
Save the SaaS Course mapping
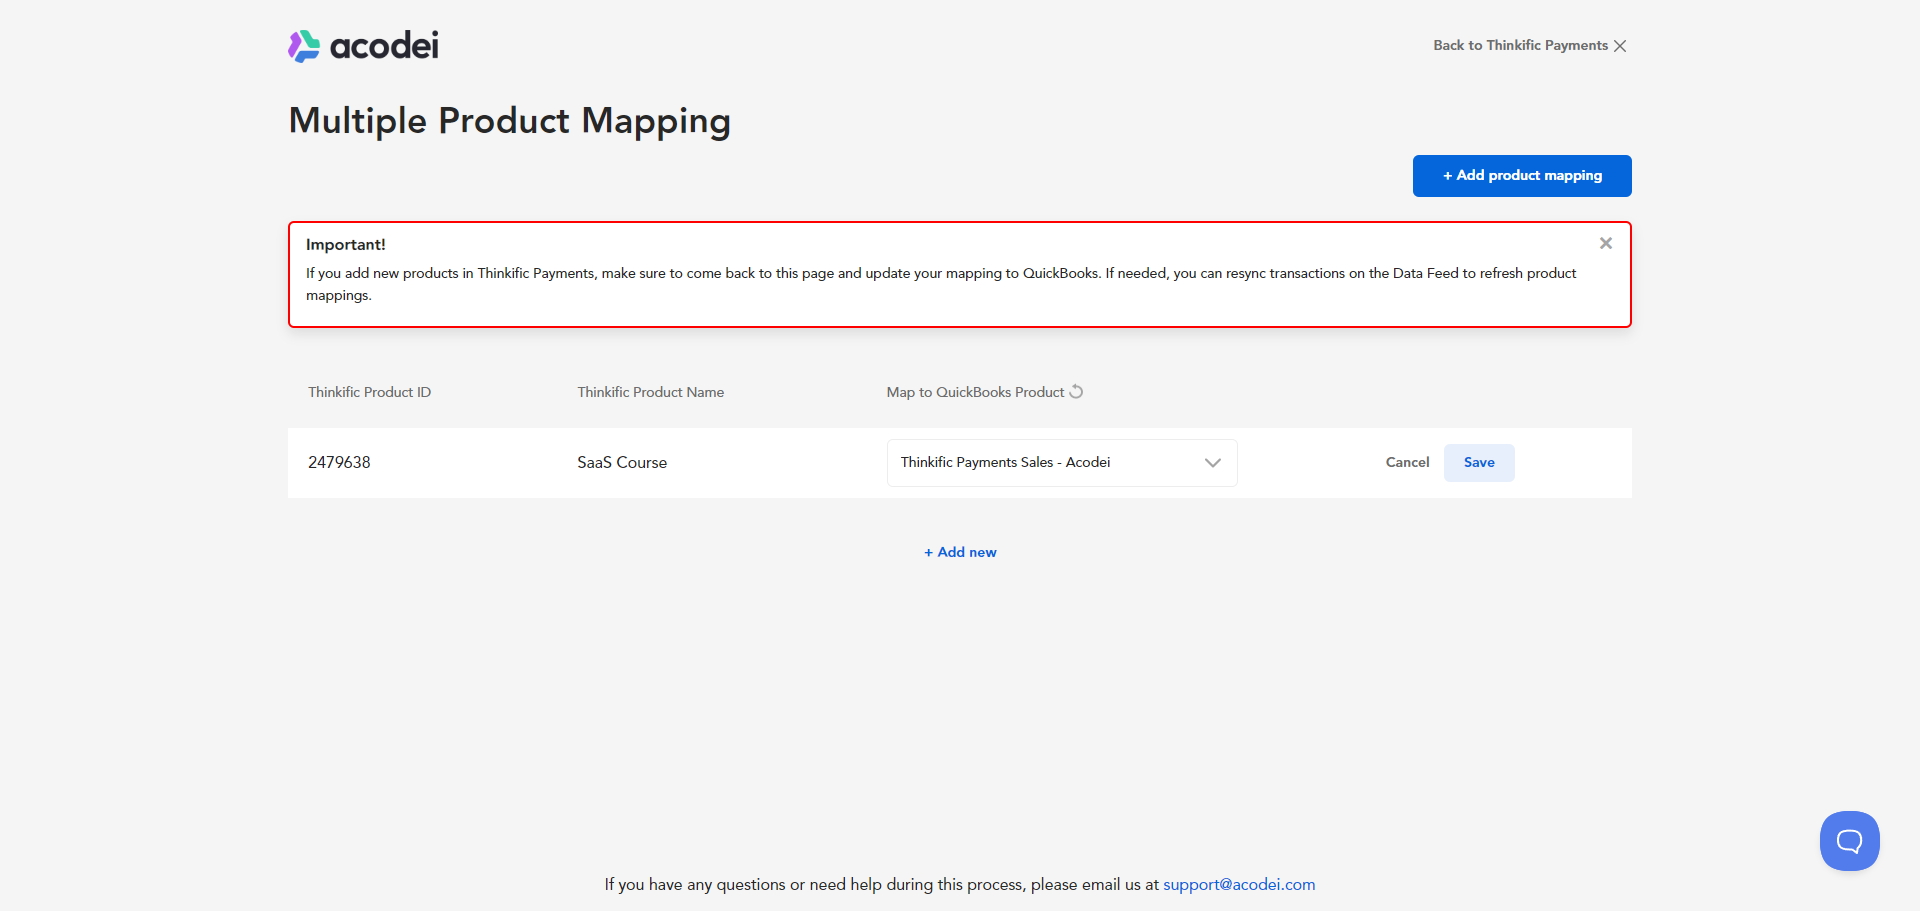pos(1479,463)
